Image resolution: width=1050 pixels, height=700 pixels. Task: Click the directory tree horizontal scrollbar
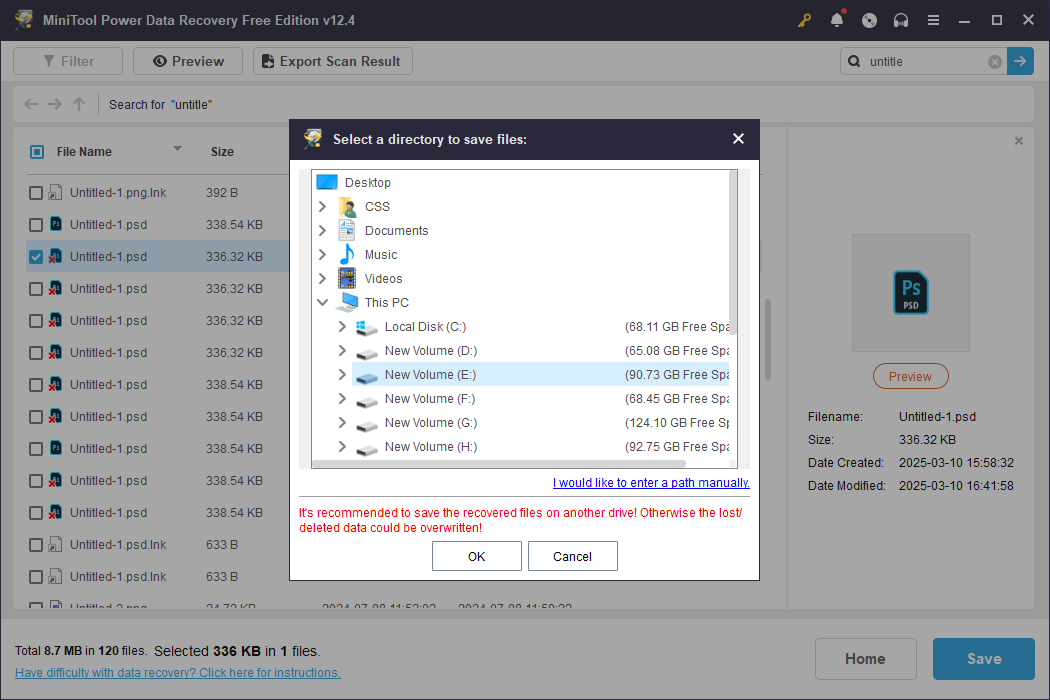(499, 464)
